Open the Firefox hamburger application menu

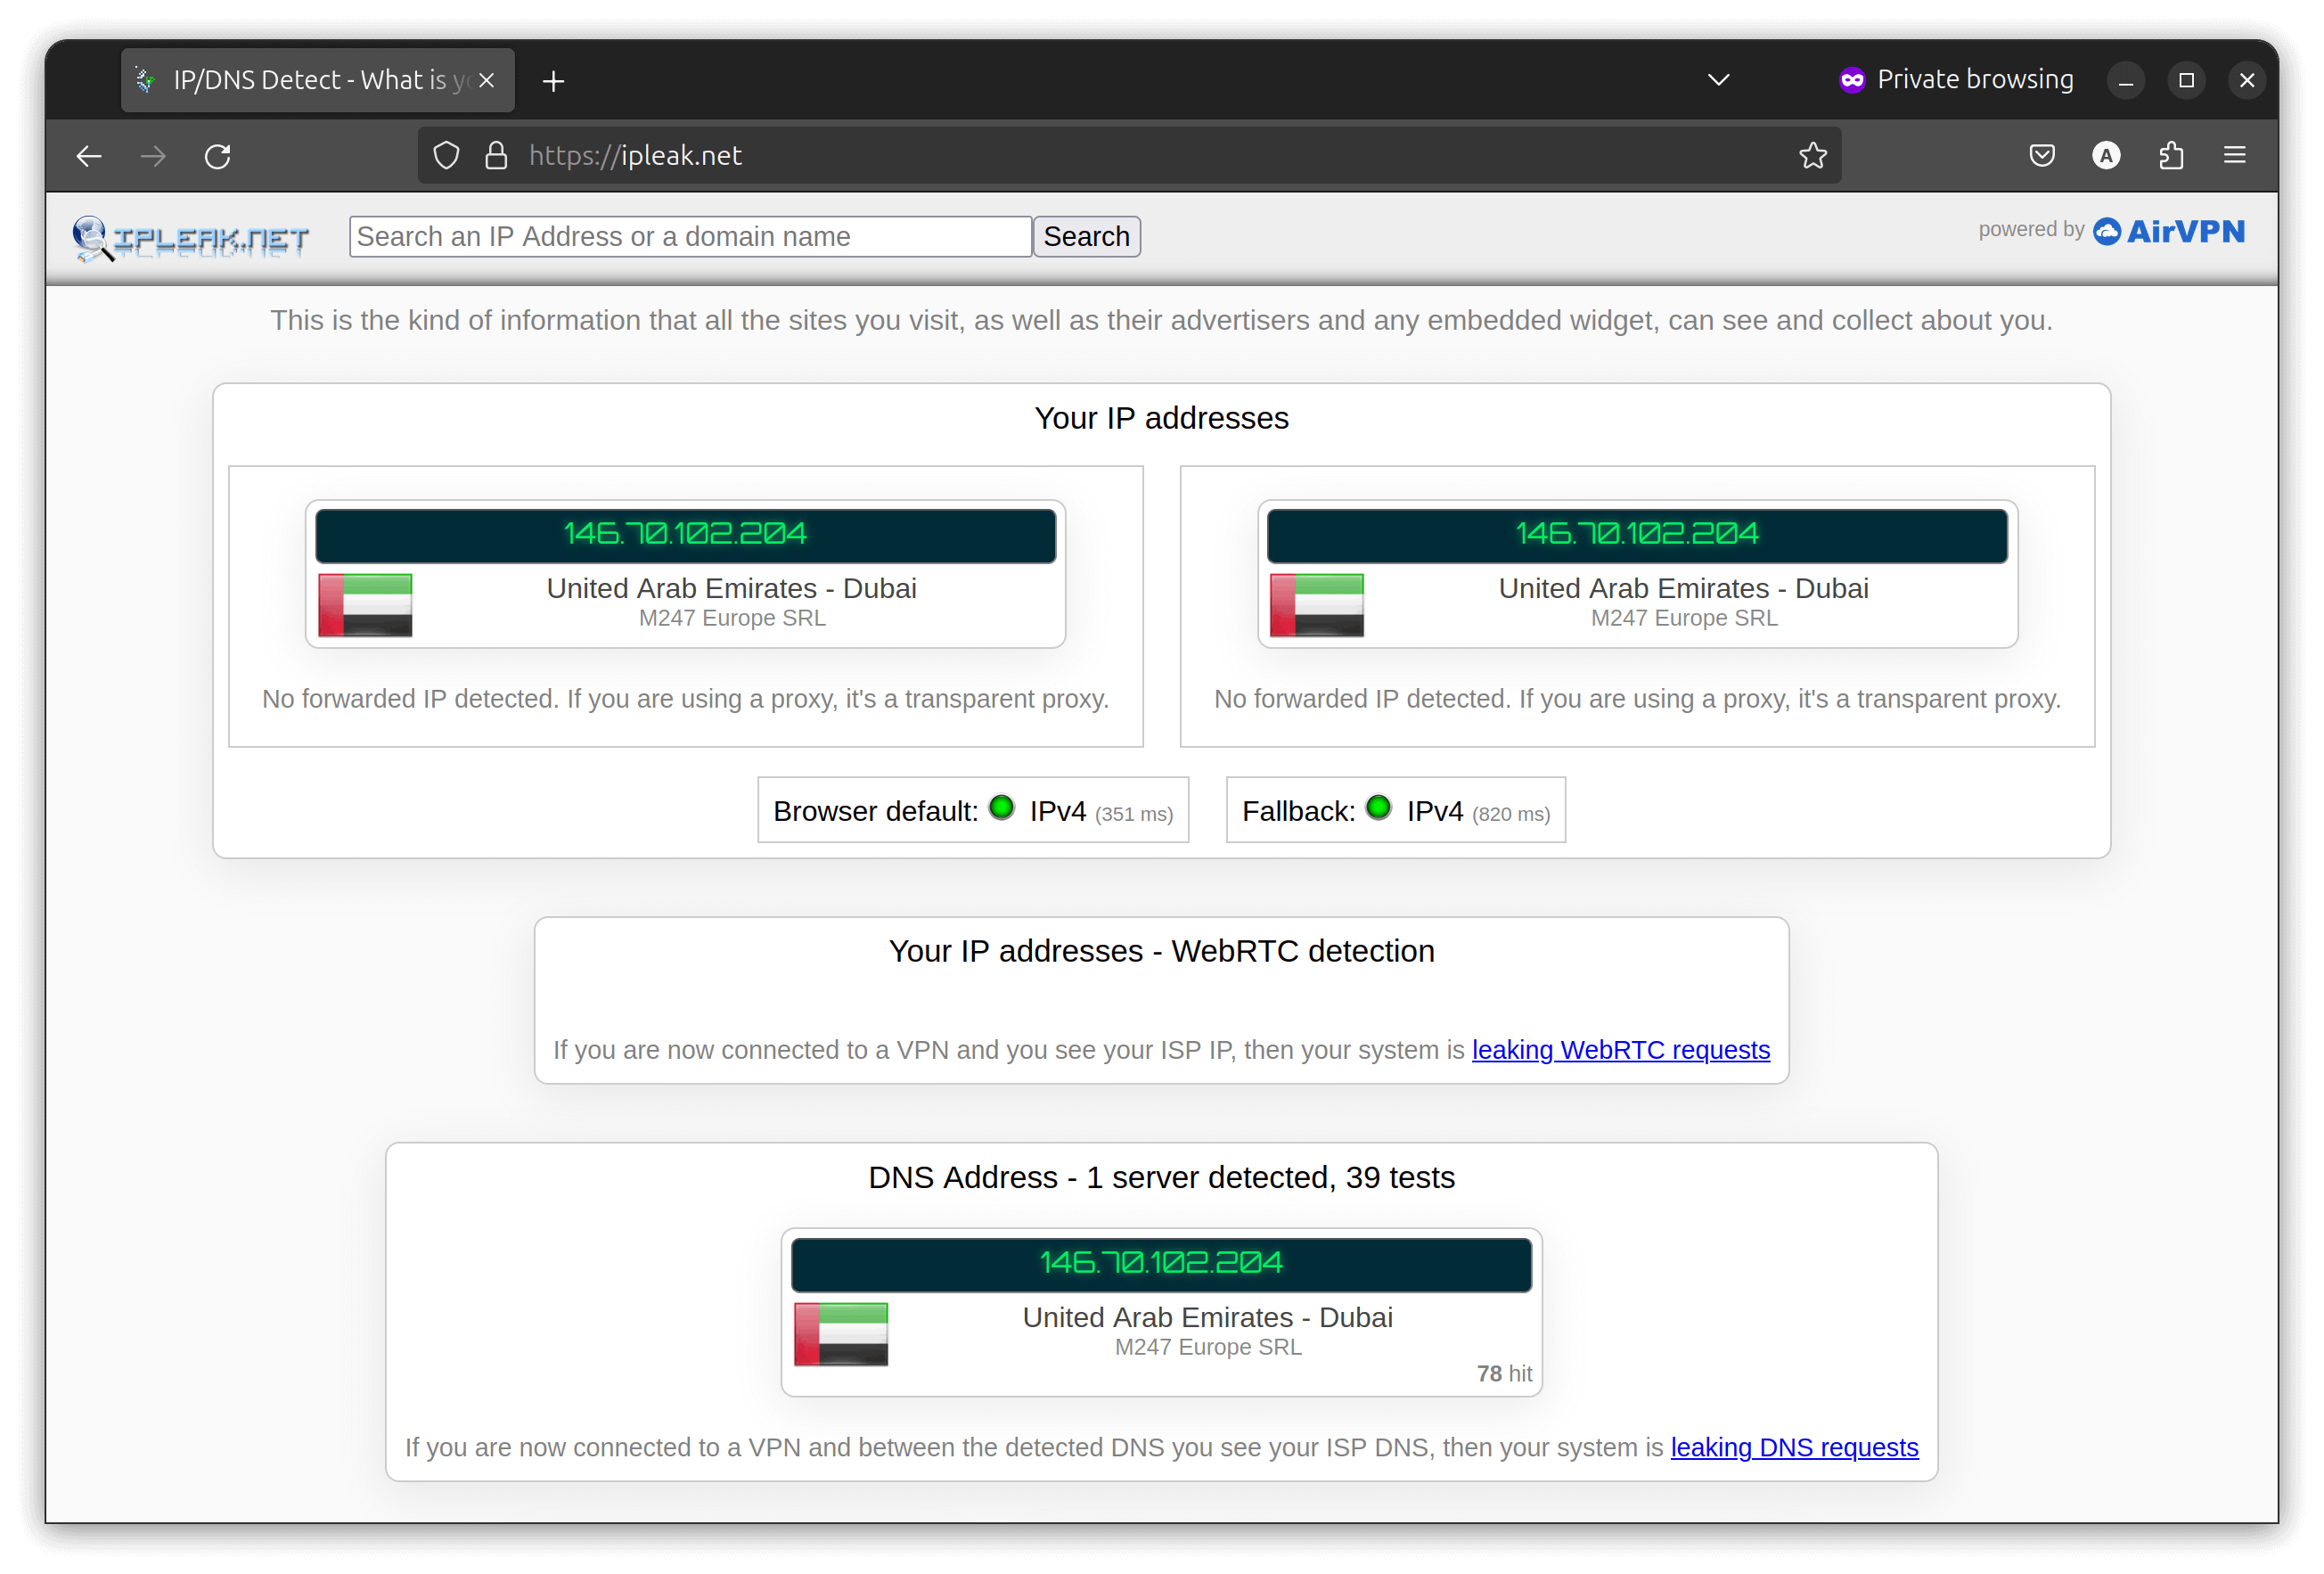[x=2235, y=155]
